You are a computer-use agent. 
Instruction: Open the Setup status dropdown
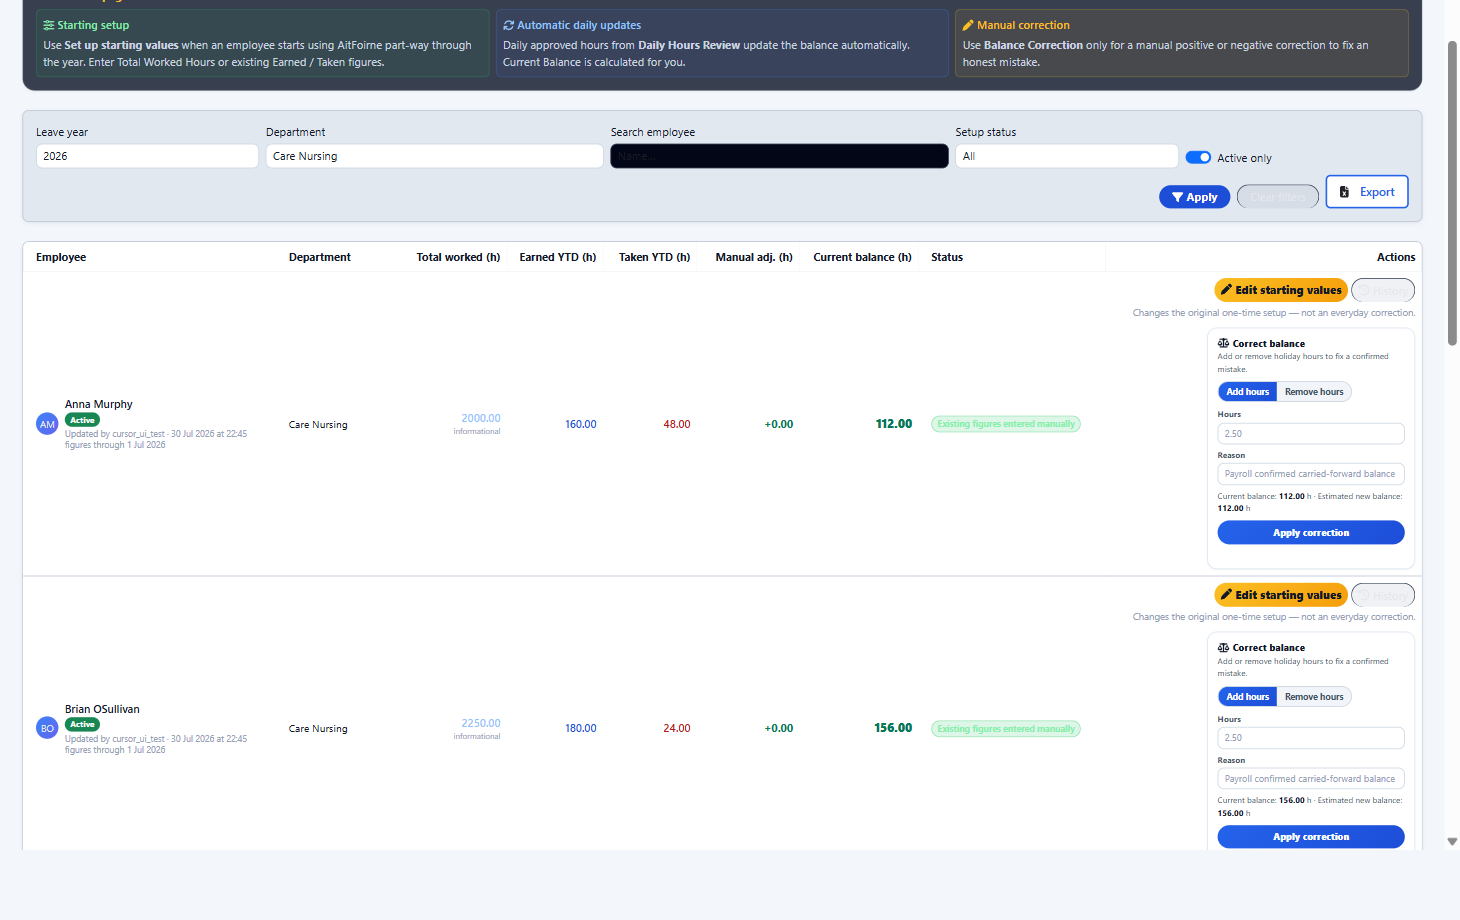(x=1066, y=156)
